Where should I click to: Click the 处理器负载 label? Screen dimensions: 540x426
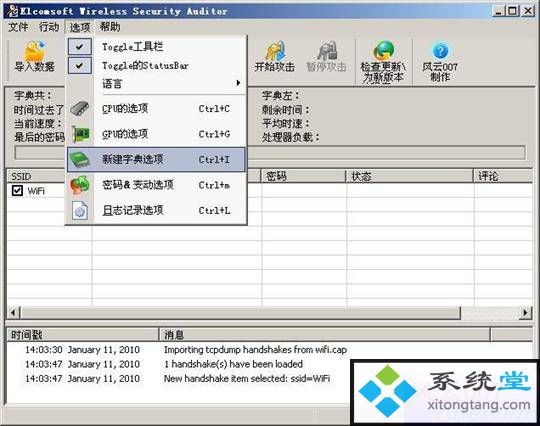pyautogui.click(x=291, y=137)
